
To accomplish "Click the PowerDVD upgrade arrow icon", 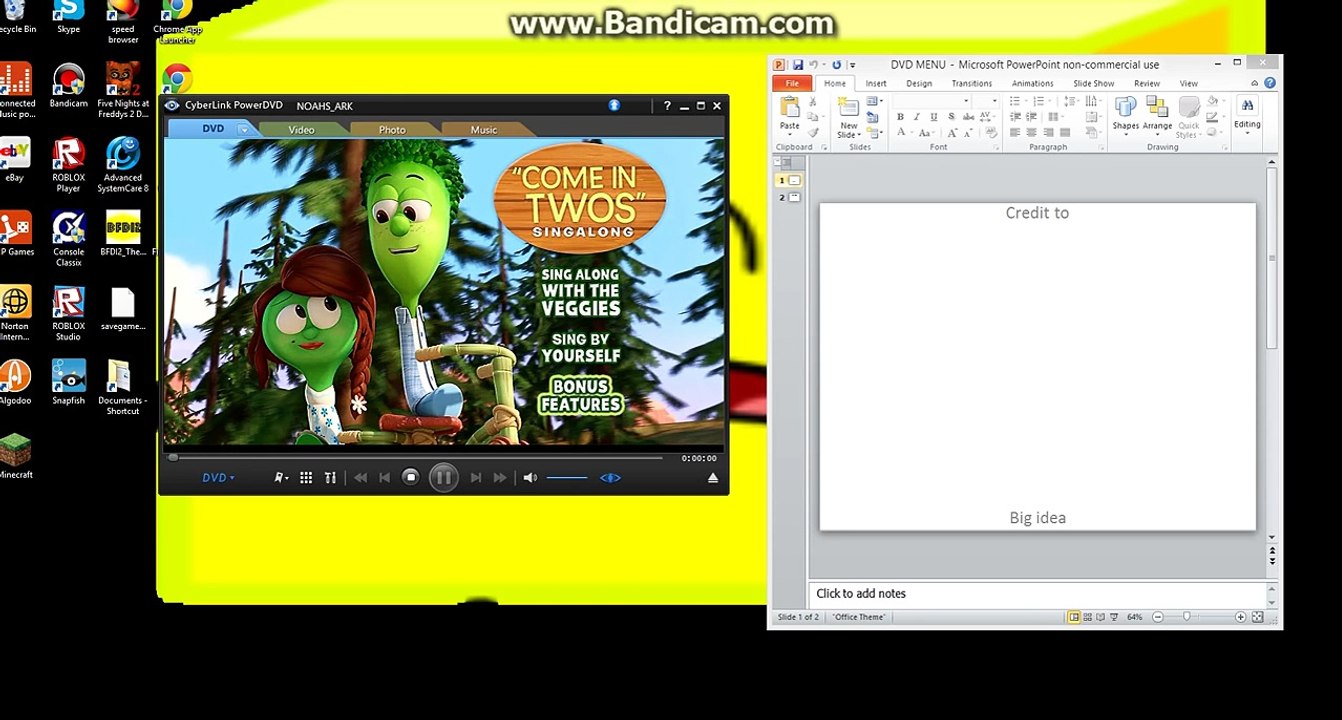I will (x=614, y=105).
